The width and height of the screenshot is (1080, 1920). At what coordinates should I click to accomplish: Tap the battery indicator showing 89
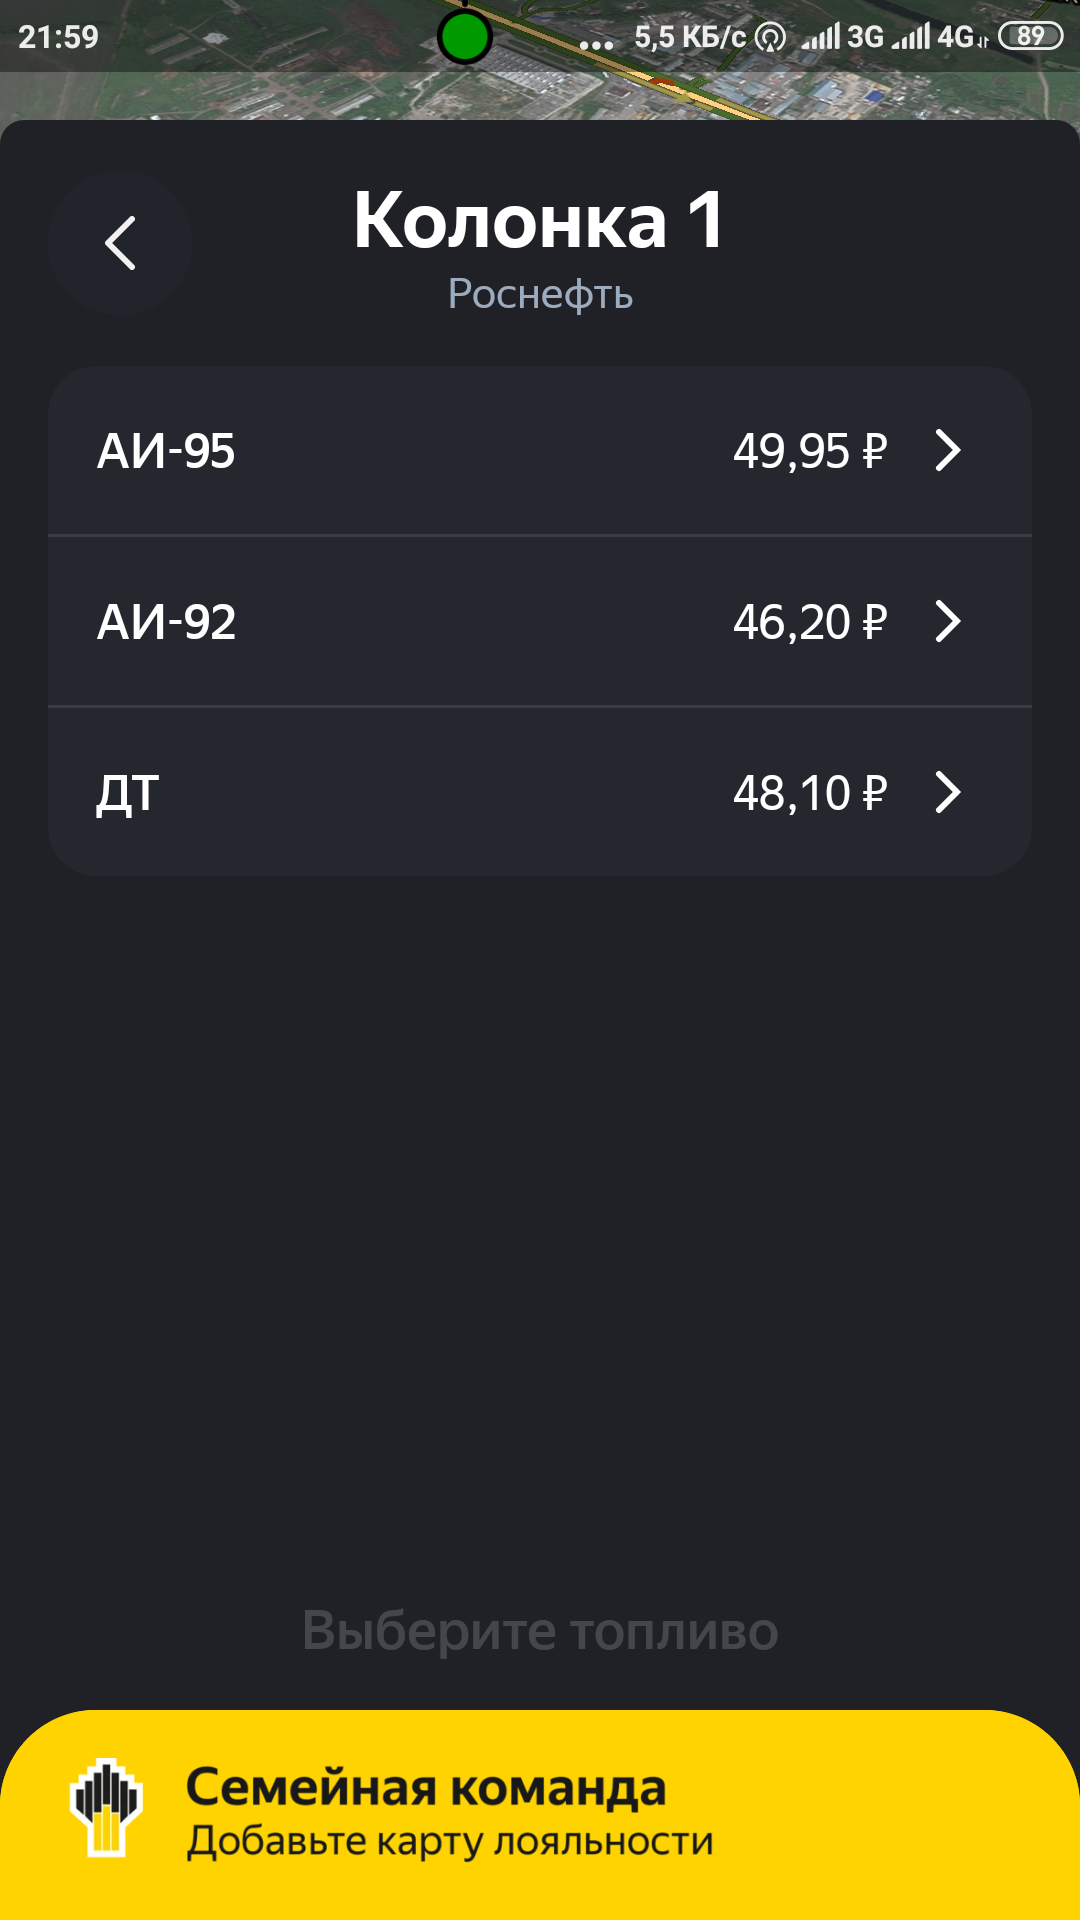coord(1030,37)
